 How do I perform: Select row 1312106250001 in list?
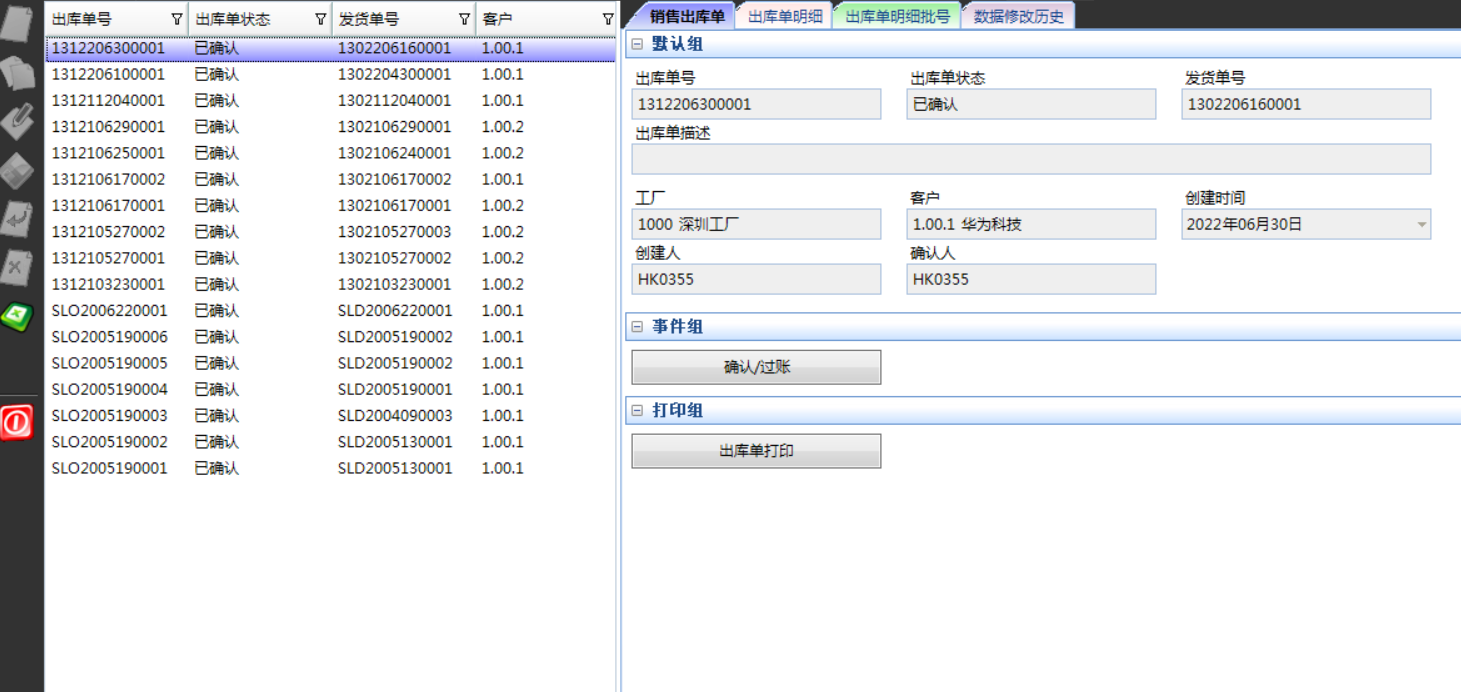coord(330,153)
